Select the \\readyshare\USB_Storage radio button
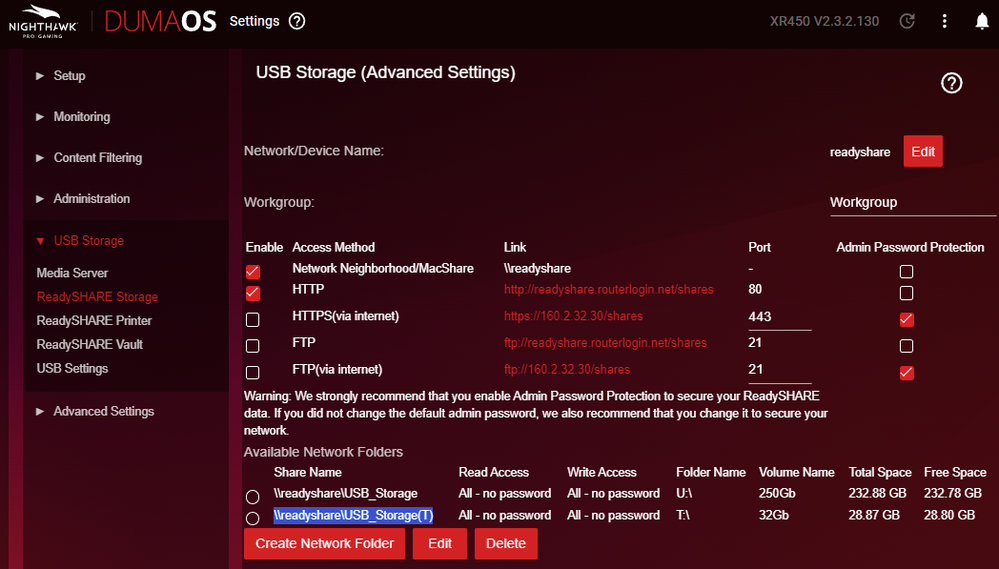The height and width of the screenshot is (569, 999). coord(252,497)
